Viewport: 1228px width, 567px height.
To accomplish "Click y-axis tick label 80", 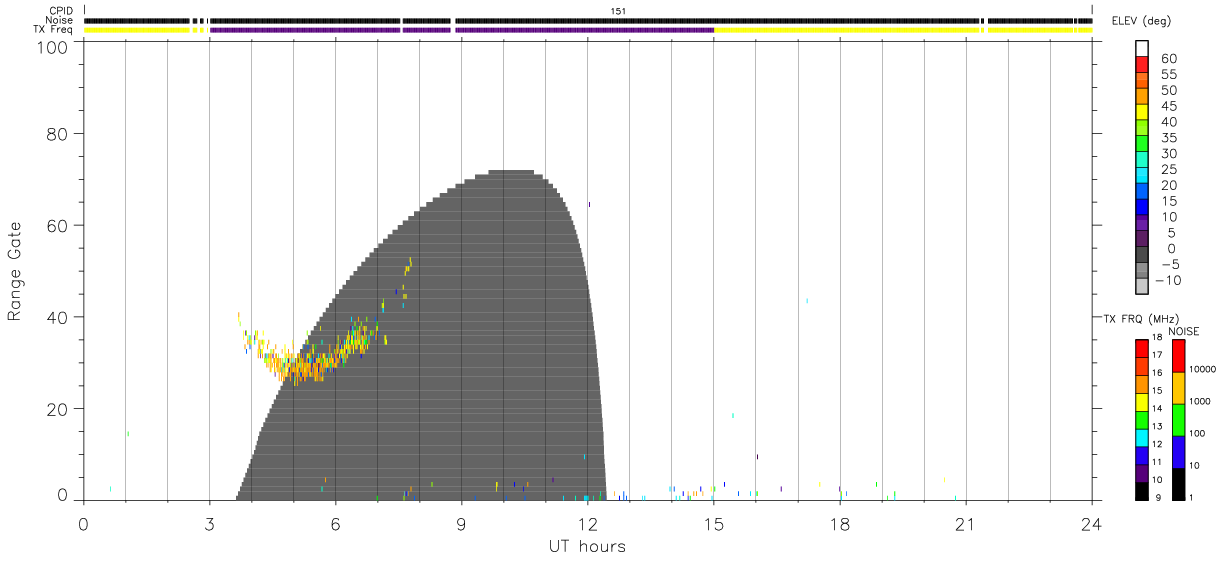I will pyautogui.click(x=58, y=134).
